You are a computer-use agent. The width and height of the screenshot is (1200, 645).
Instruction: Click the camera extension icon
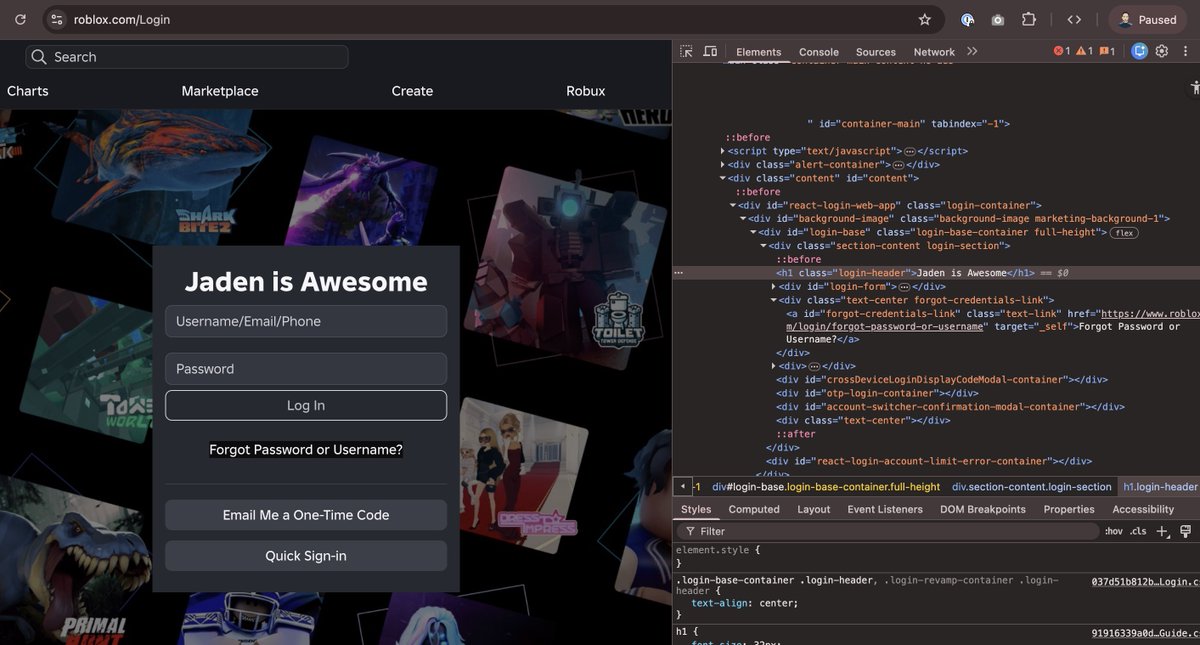pos(997,19)
